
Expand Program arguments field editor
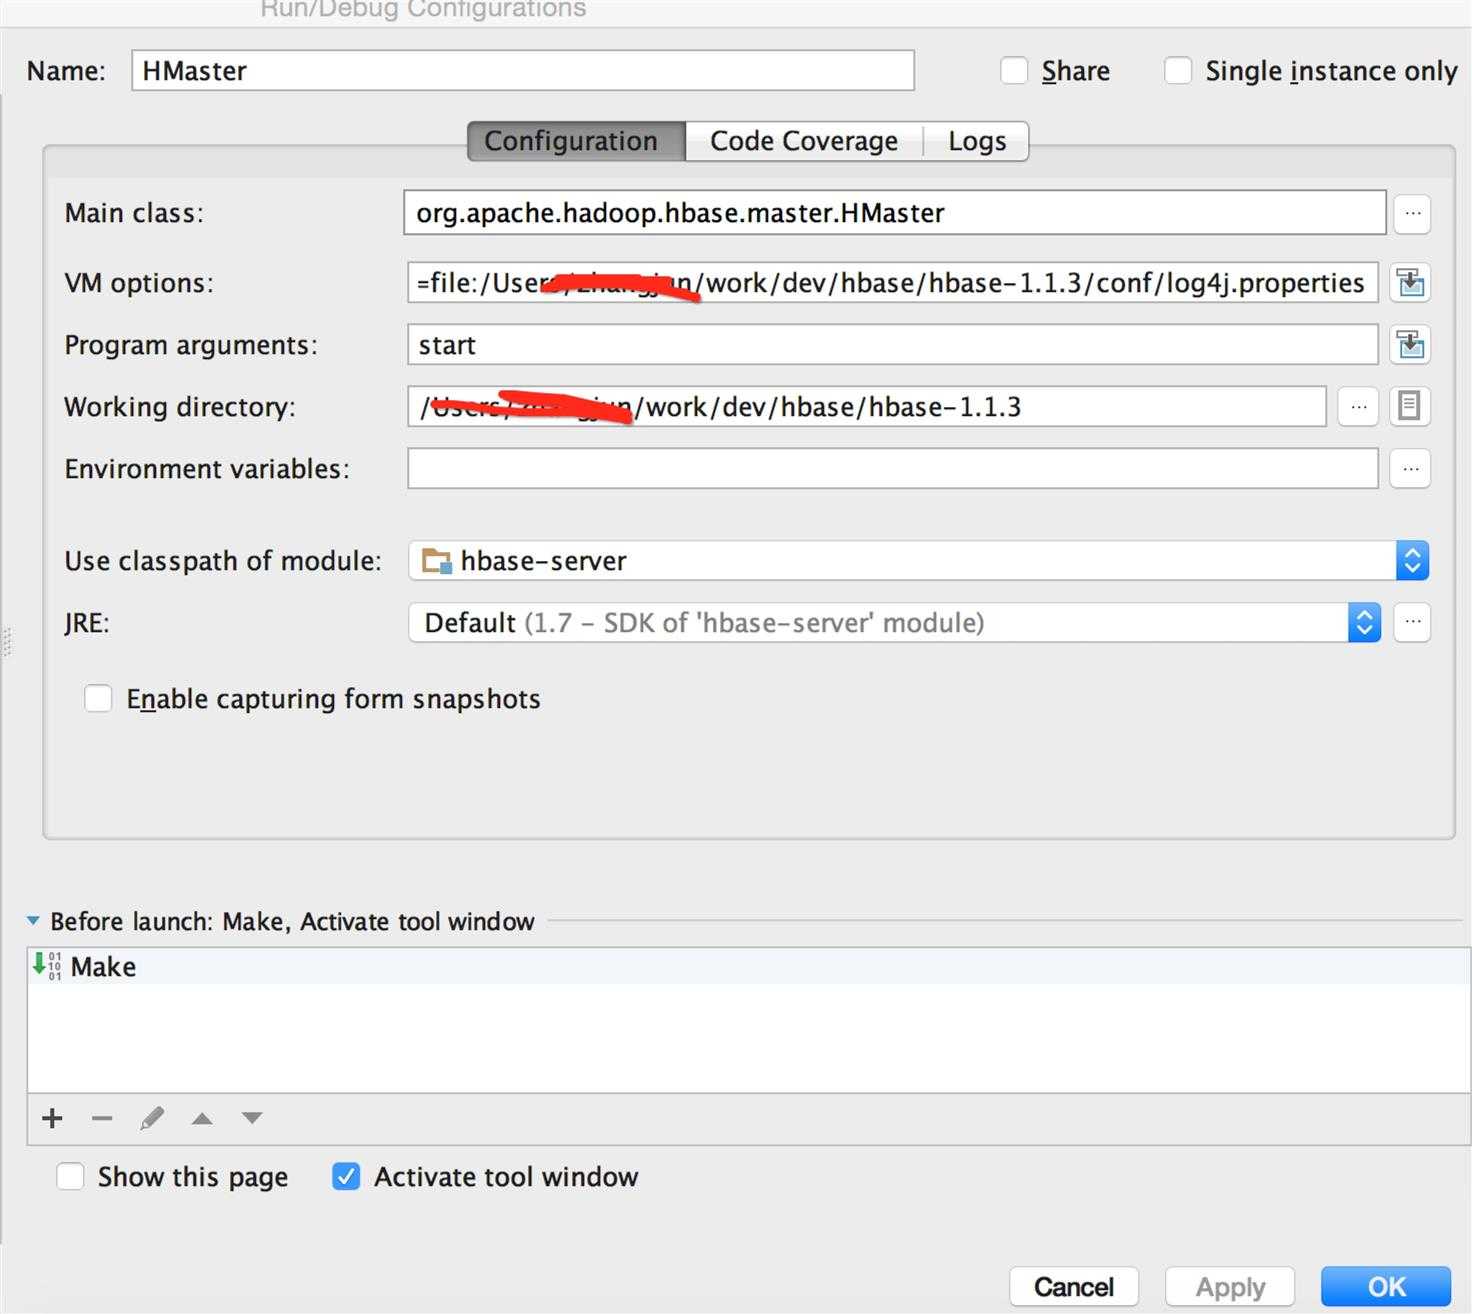coord(1410,345)
